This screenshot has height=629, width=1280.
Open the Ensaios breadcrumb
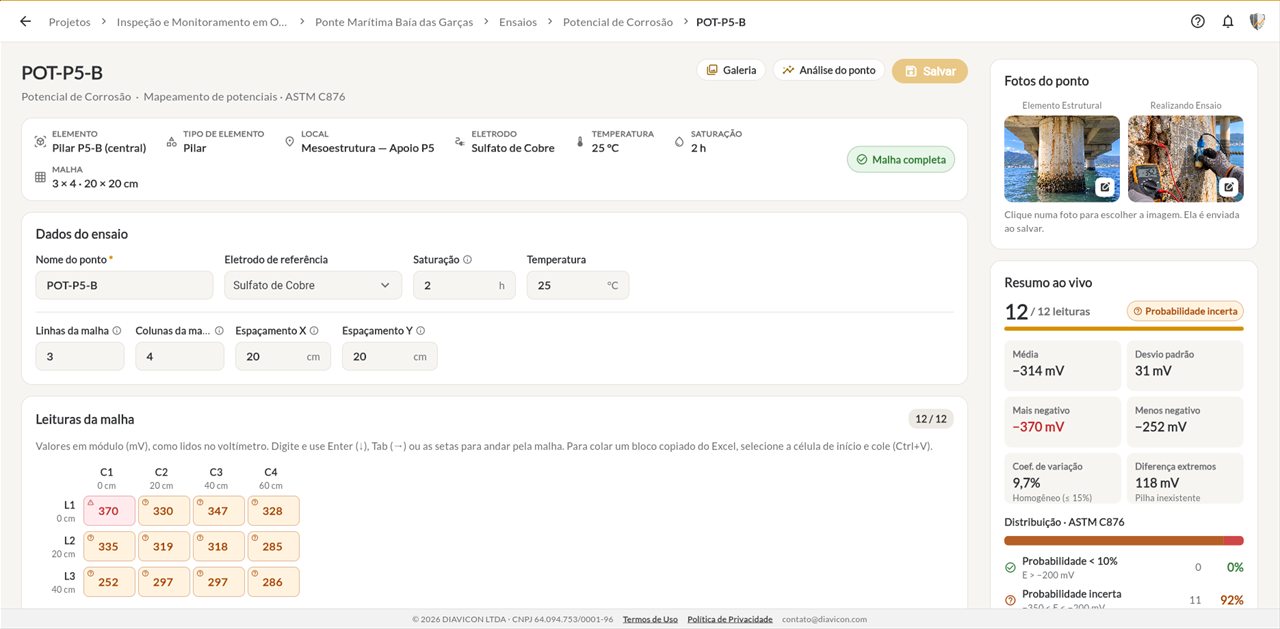(x=518, y=22)
